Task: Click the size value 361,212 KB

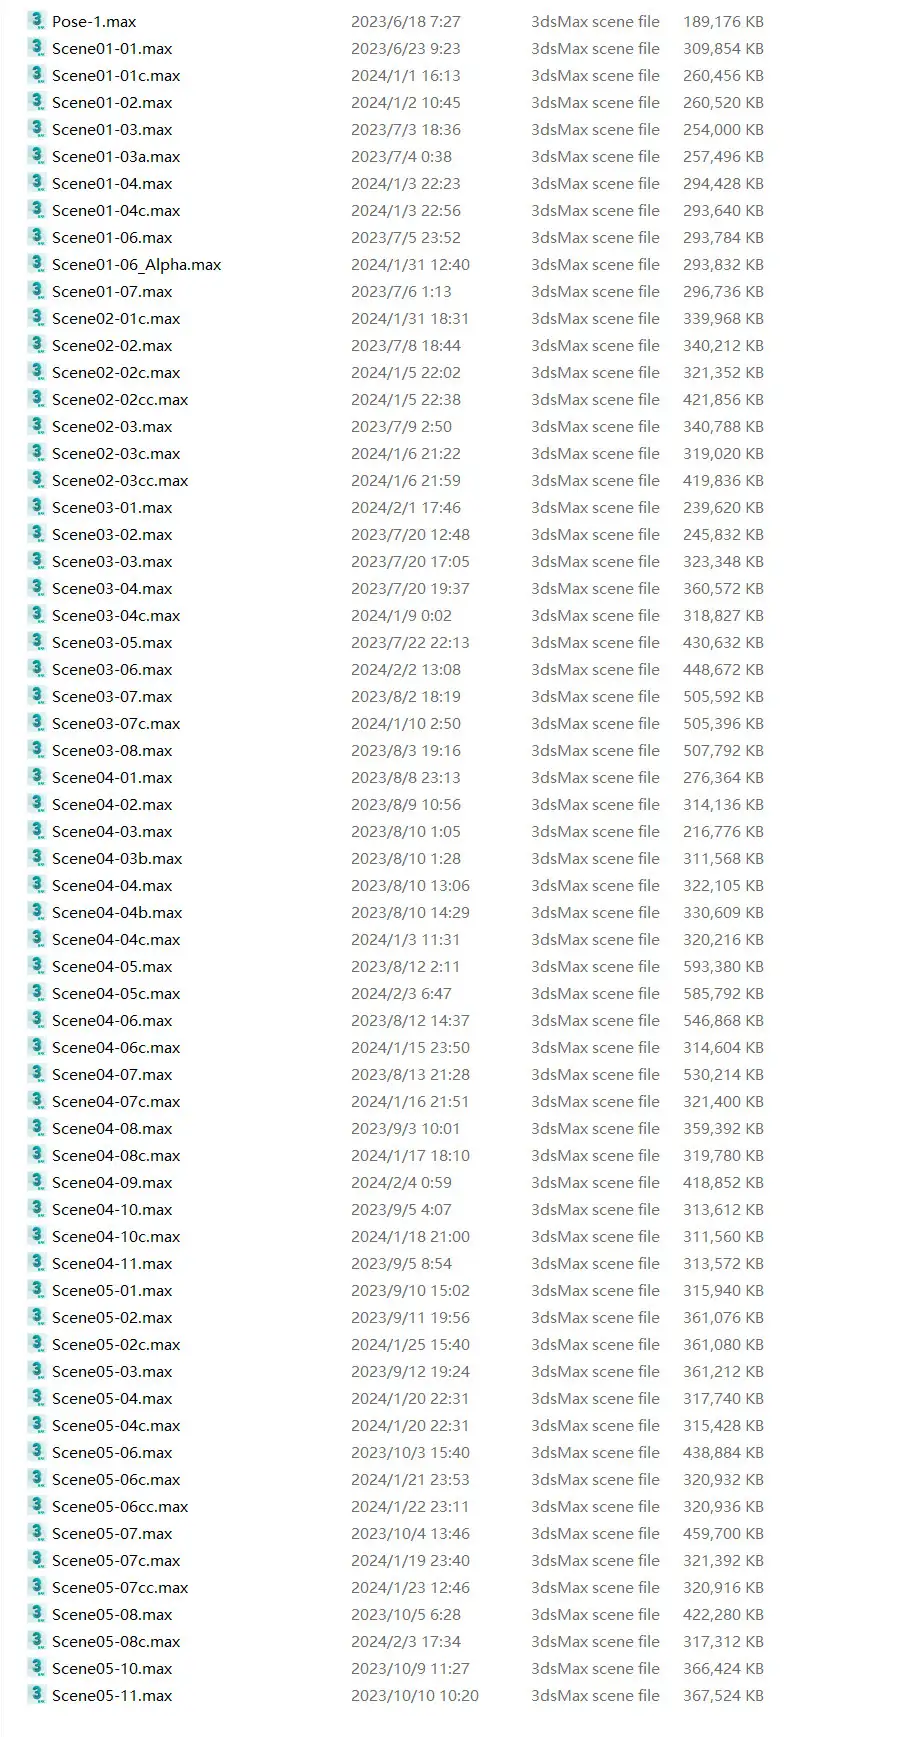Action: click(x=723, y=1371)
